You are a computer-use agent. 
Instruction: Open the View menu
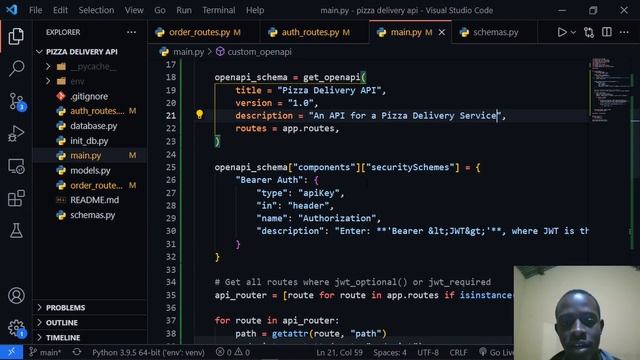click(134, 10)
